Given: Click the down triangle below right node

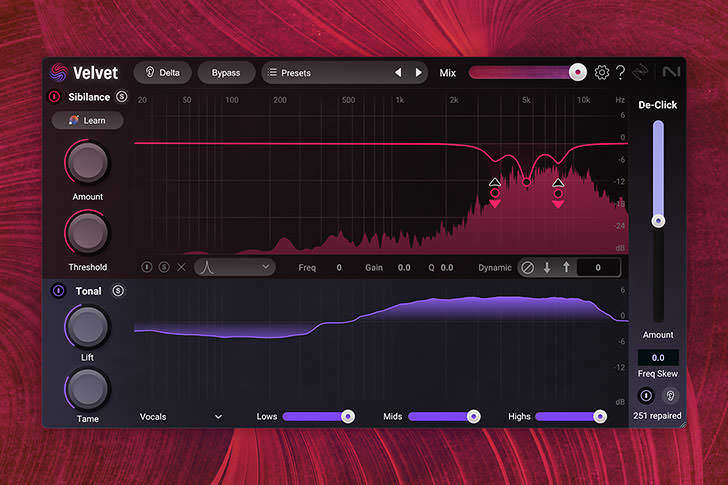Looking at the screenshot, I should tap(558, 204).
